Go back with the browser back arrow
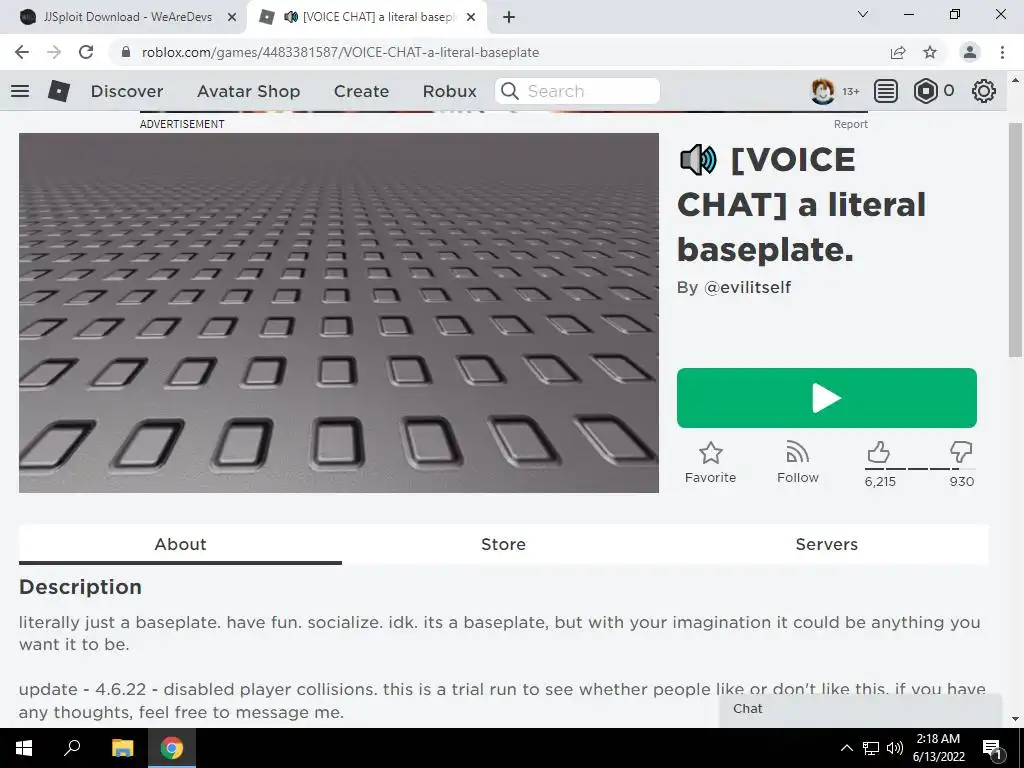The image size is (1024, 768). point(22,52)
